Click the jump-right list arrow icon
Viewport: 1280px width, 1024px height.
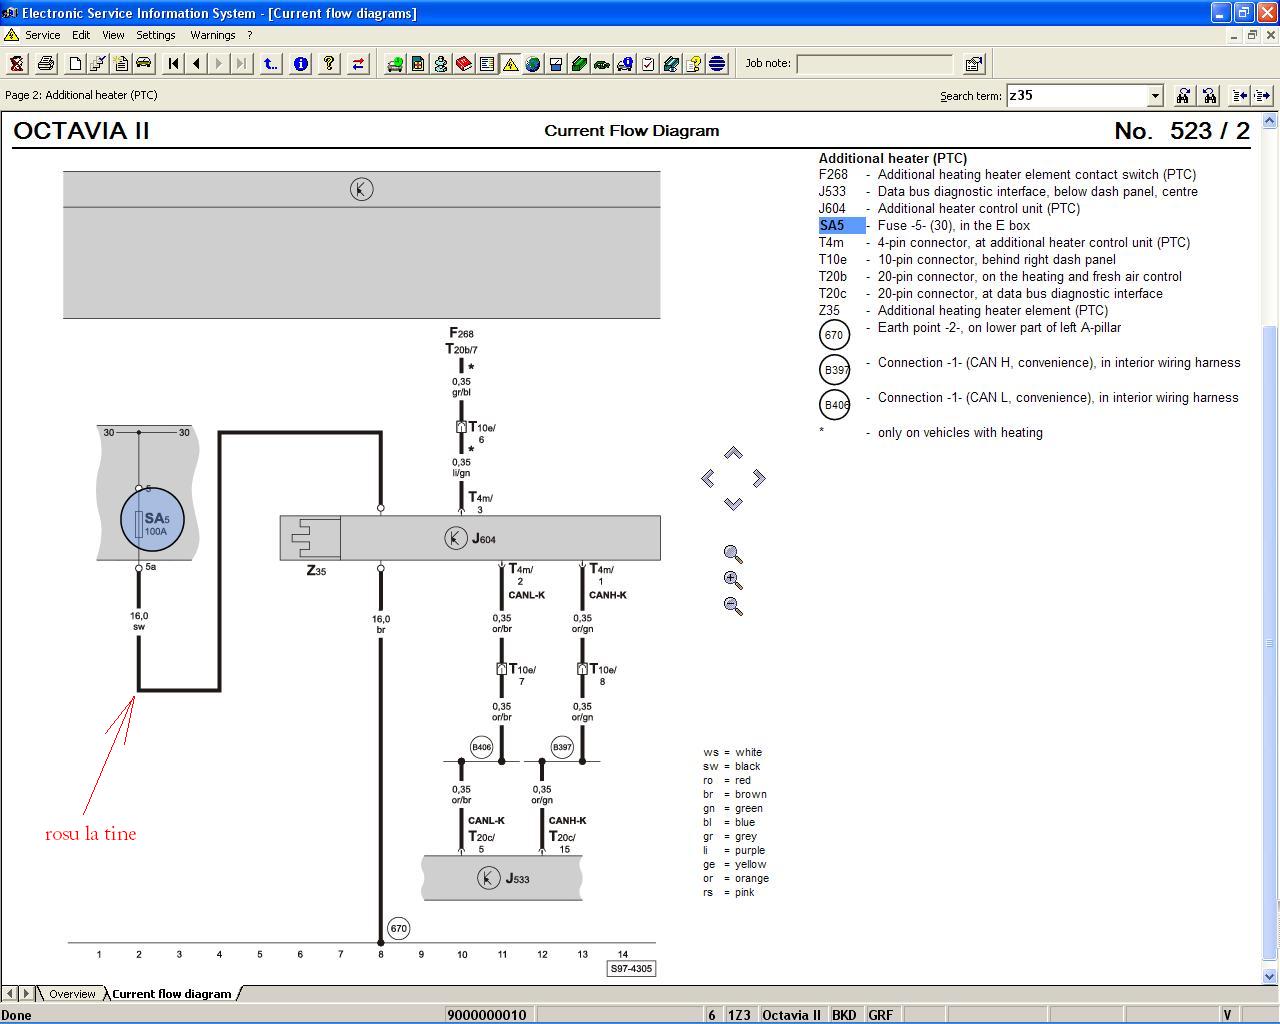[1262, 96]
